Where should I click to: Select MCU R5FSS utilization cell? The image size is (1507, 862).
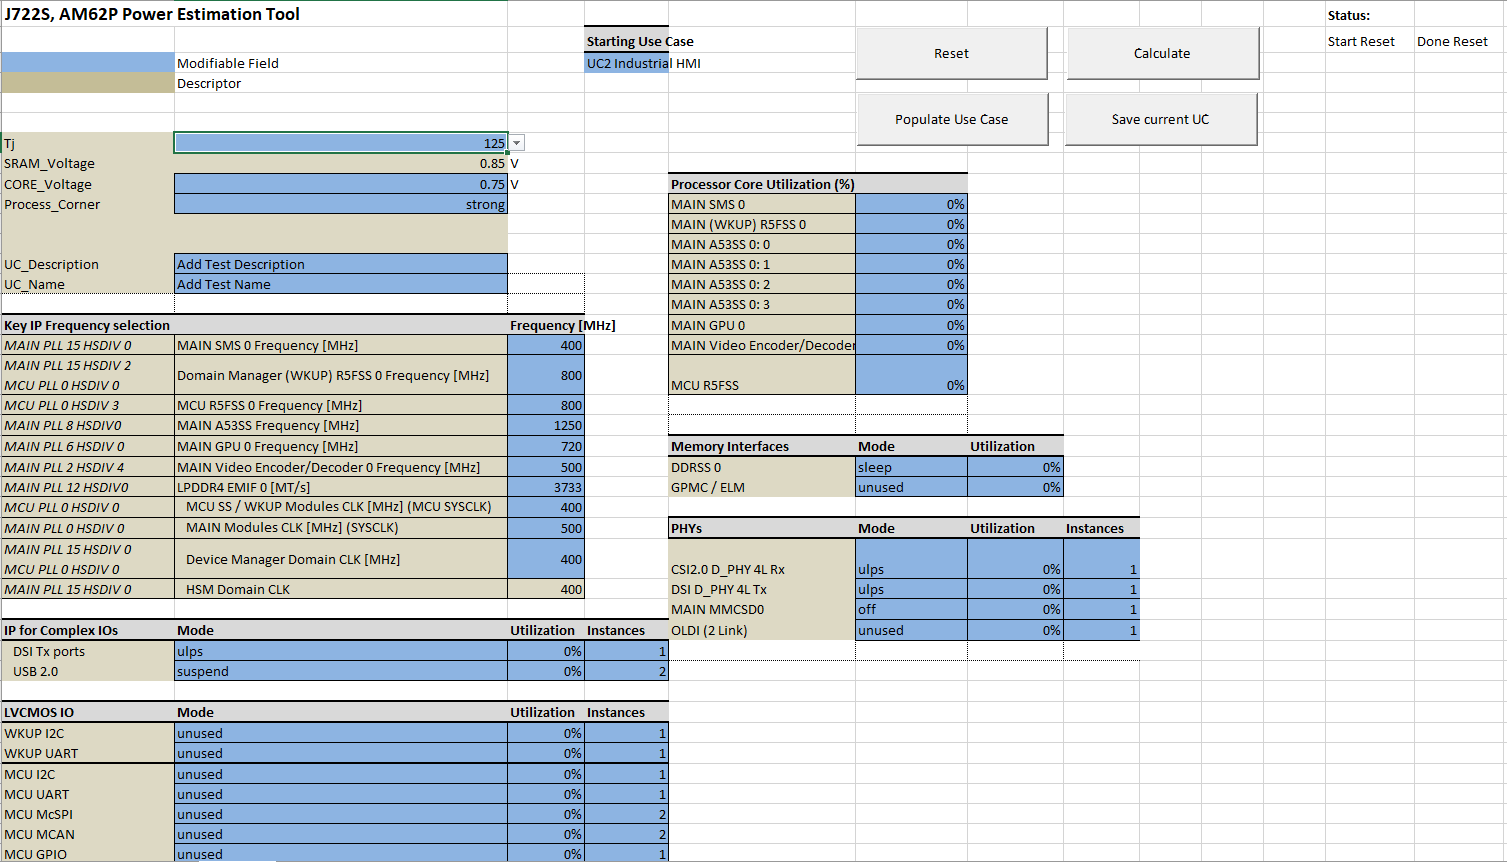(x=911, y=375)
